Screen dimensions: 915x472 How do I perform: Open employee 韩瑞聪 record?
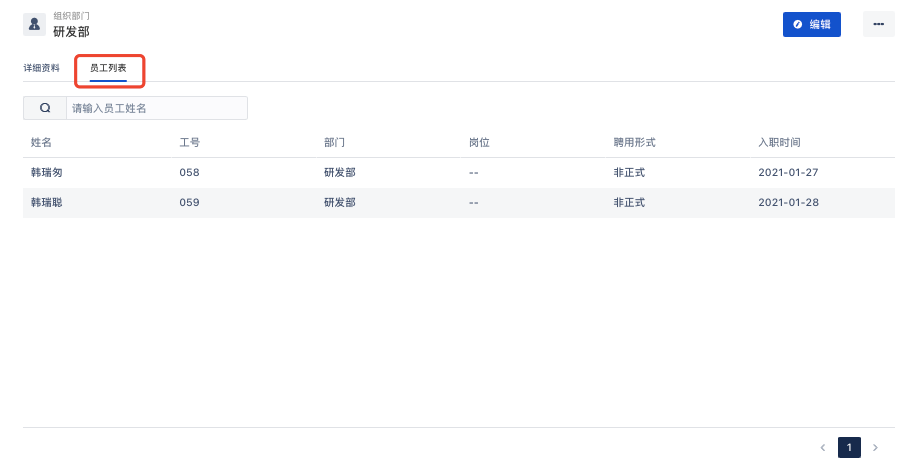coord(47,202)
